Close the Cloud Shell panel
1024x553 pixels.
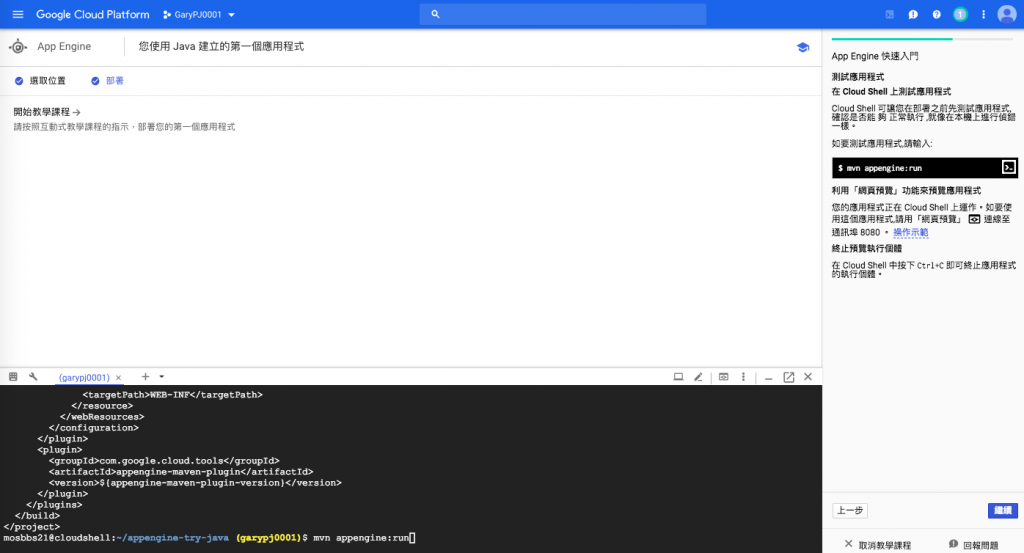point(808,377)
